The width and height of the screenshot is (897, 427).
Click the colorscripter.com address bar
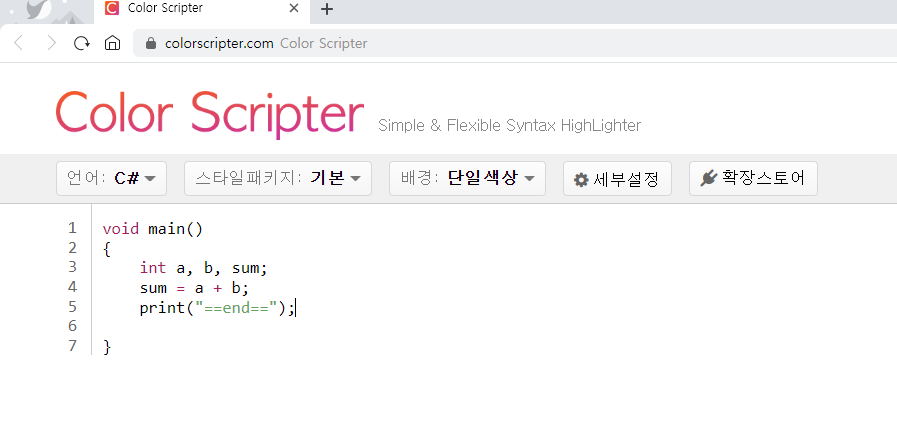point(515,44)
